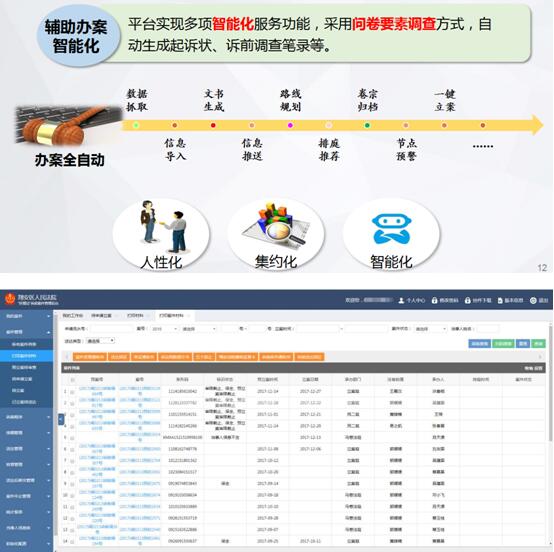Open the blue case number link in row 1
Screen dimensions: 554x552
[140, 391]
